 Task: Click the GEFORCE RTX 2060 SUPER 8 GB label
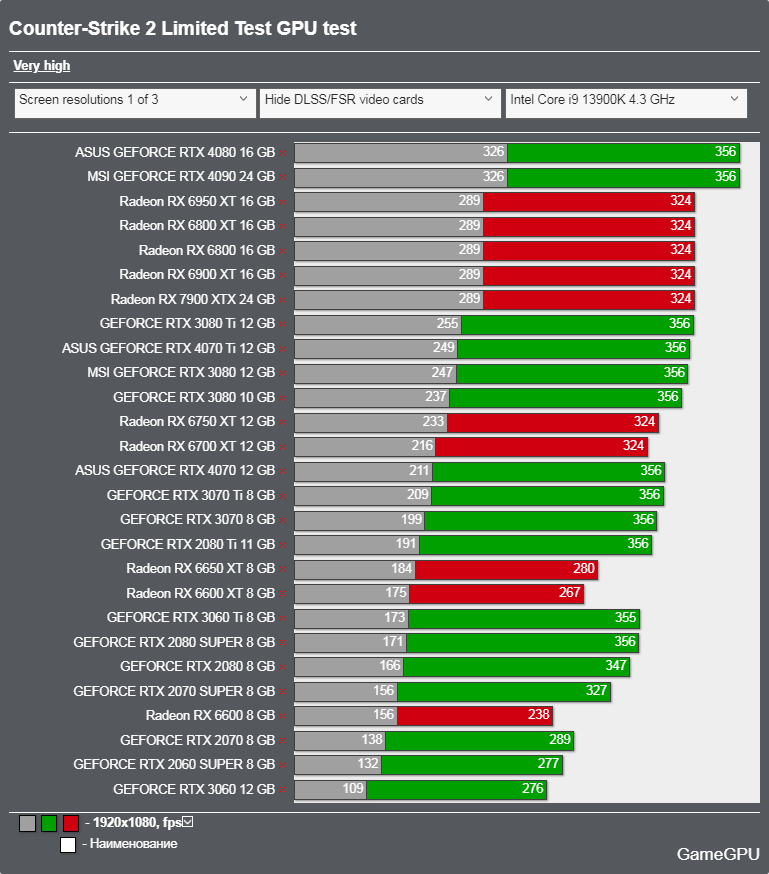pos(174,765)
